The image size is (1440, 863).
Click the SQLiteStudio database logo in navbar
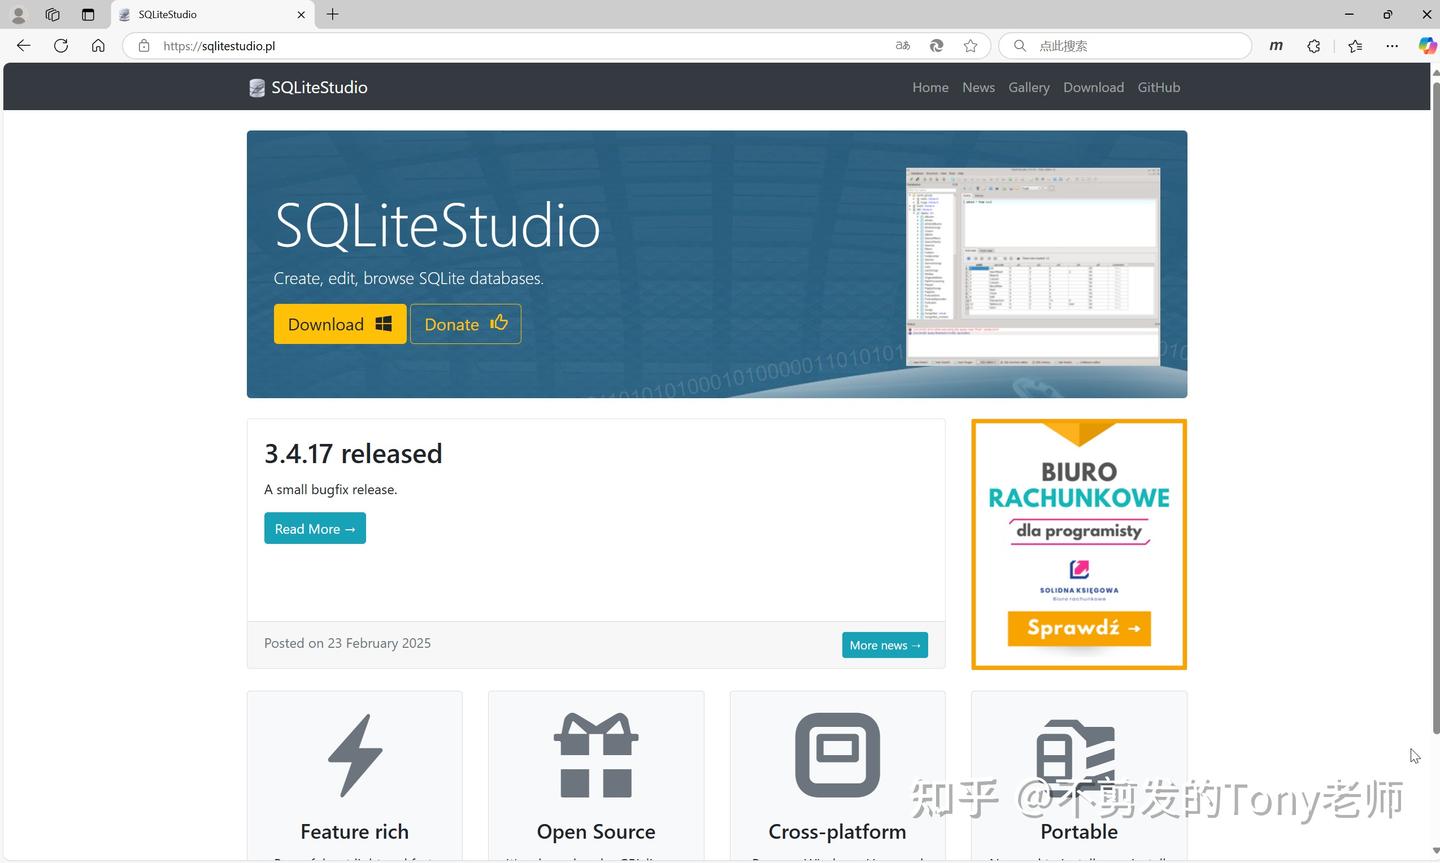pos(255,87)
